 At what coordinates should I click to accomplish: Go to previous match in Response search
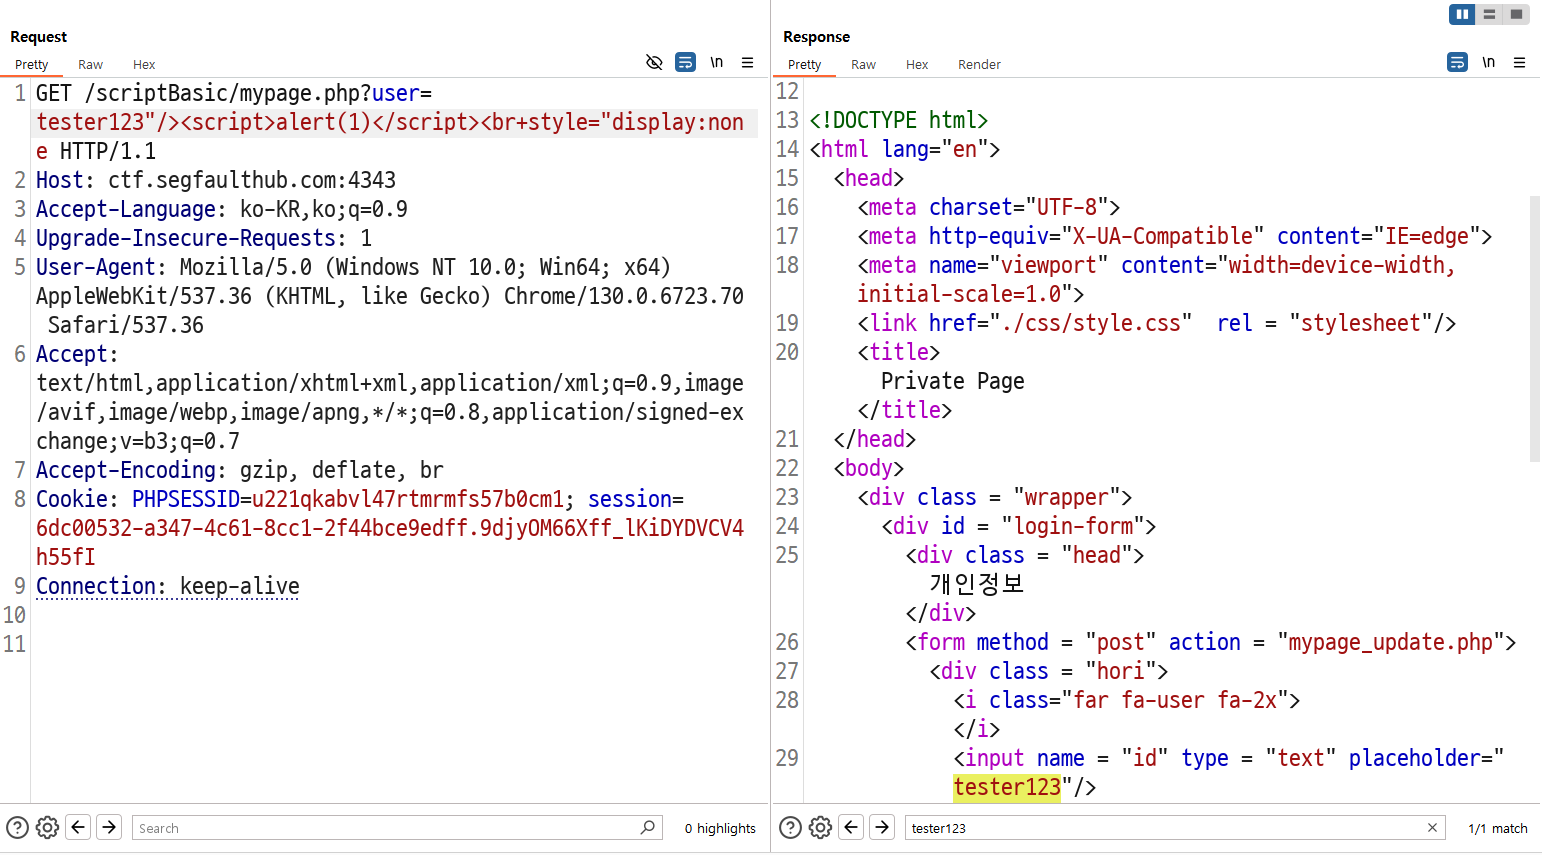pos(851,827)
